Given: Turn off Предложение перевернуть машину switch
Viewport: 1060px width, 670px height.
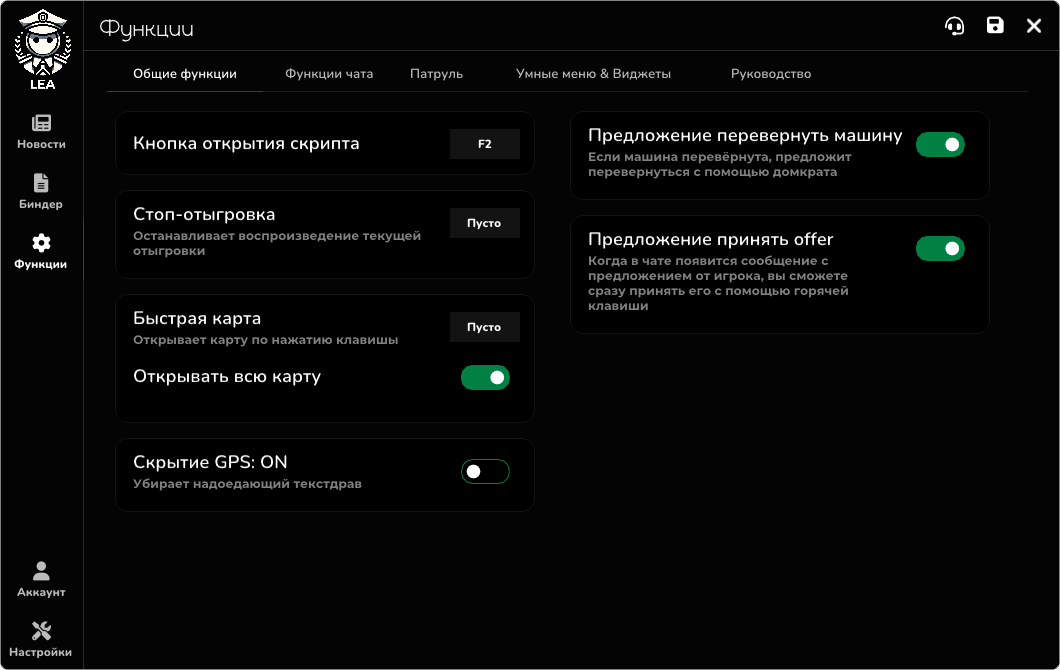Looking at the screenshot, I should (940, 145).
